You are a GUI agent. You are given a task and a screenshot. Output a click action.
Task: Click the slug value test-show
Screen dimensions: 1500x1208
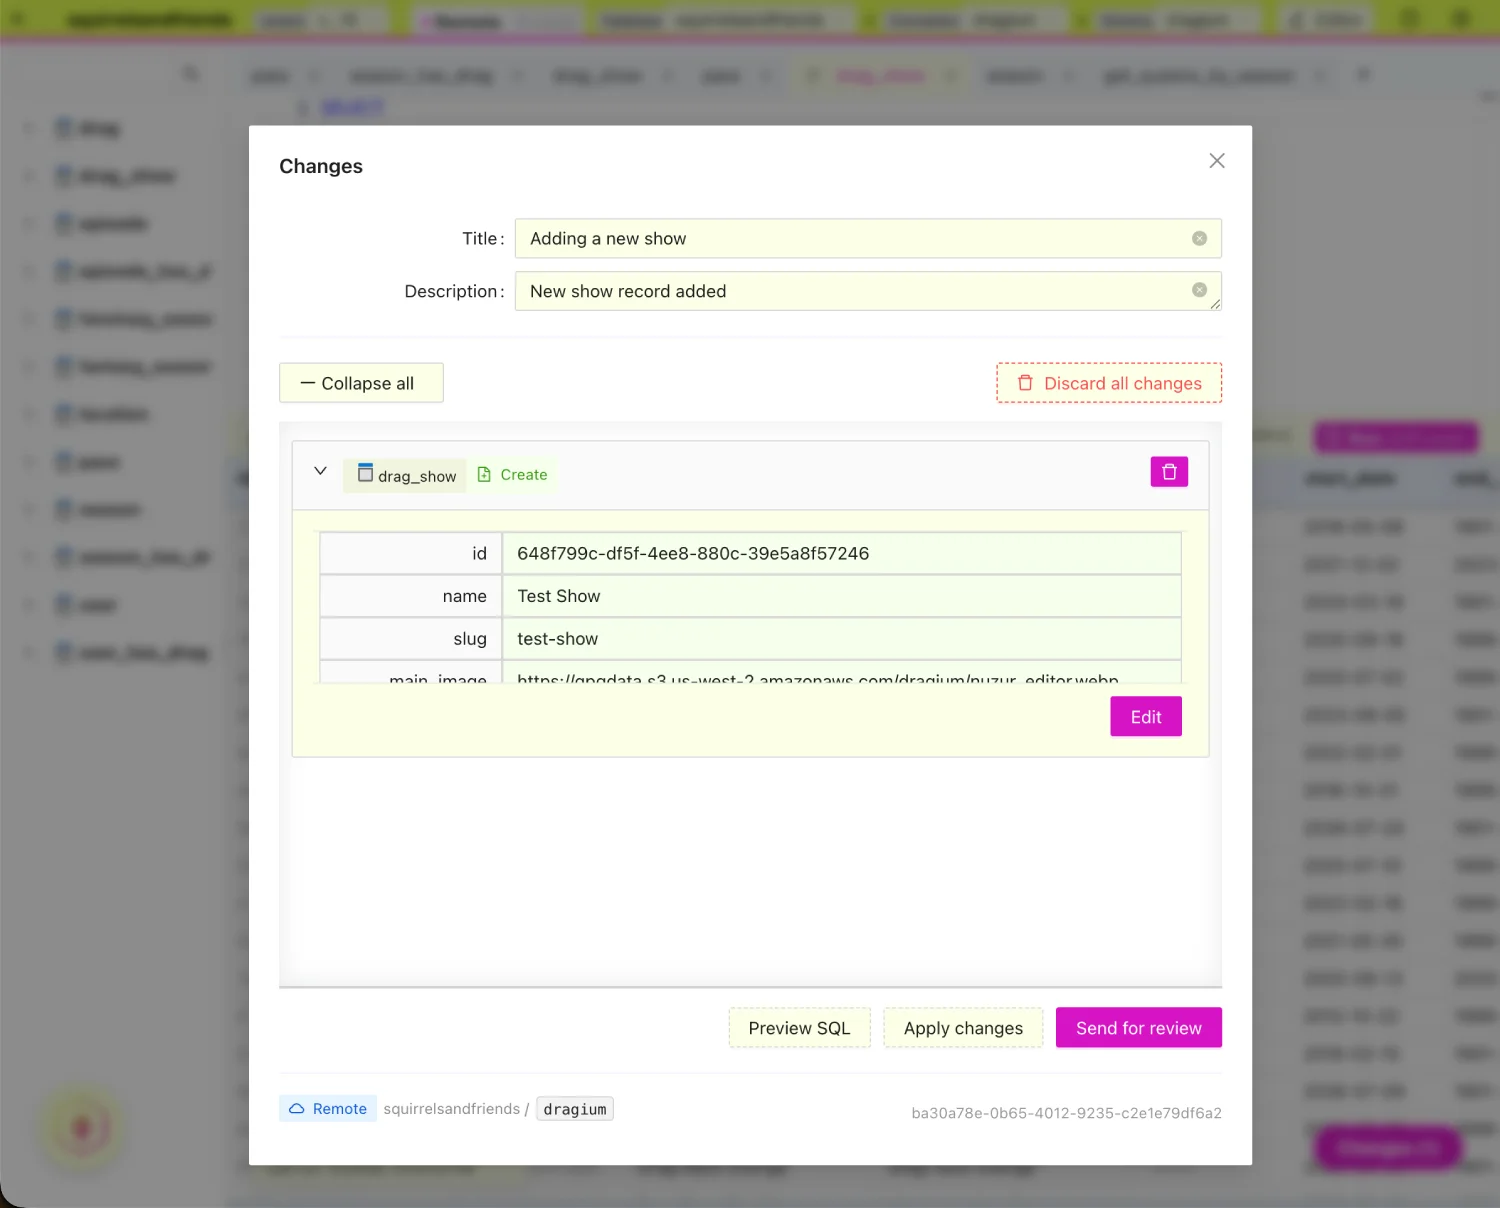click(x=557, y=639)
